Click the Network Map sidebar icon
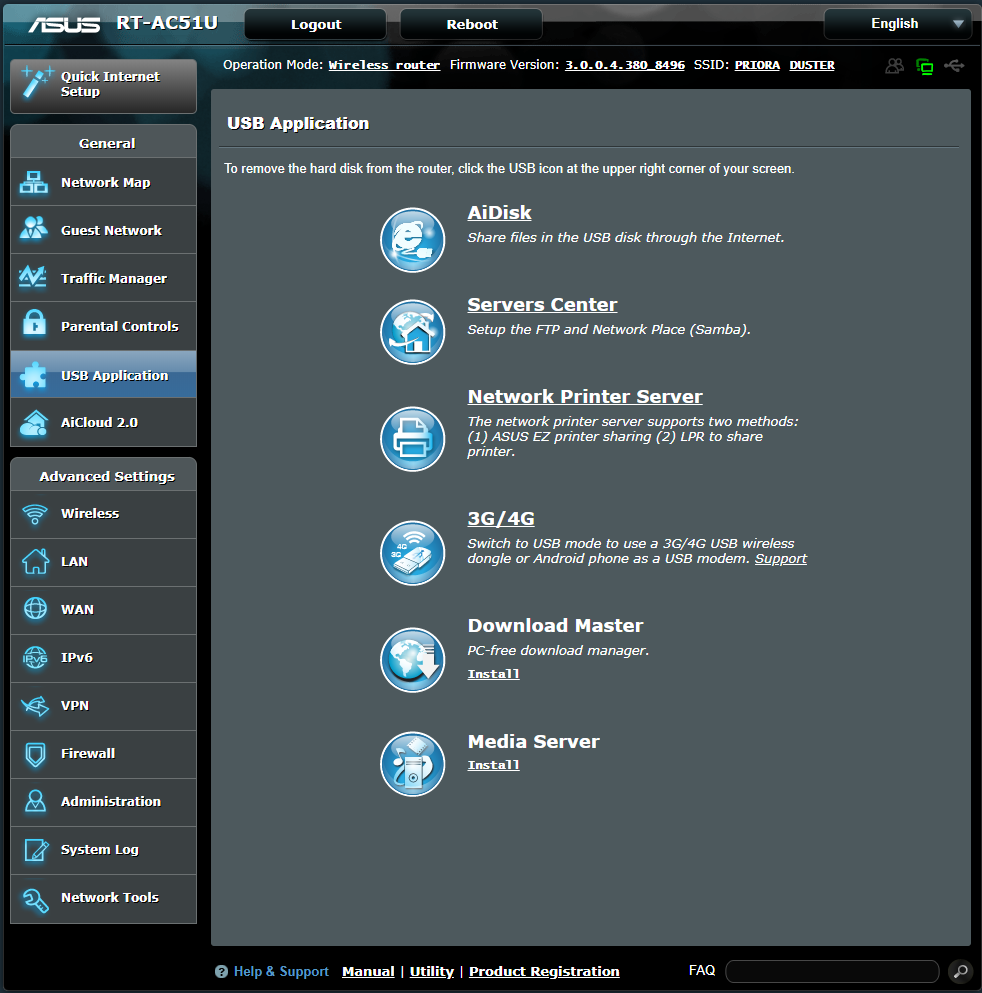The width and height of the screenshot is (982, 993). click(34, 182)
